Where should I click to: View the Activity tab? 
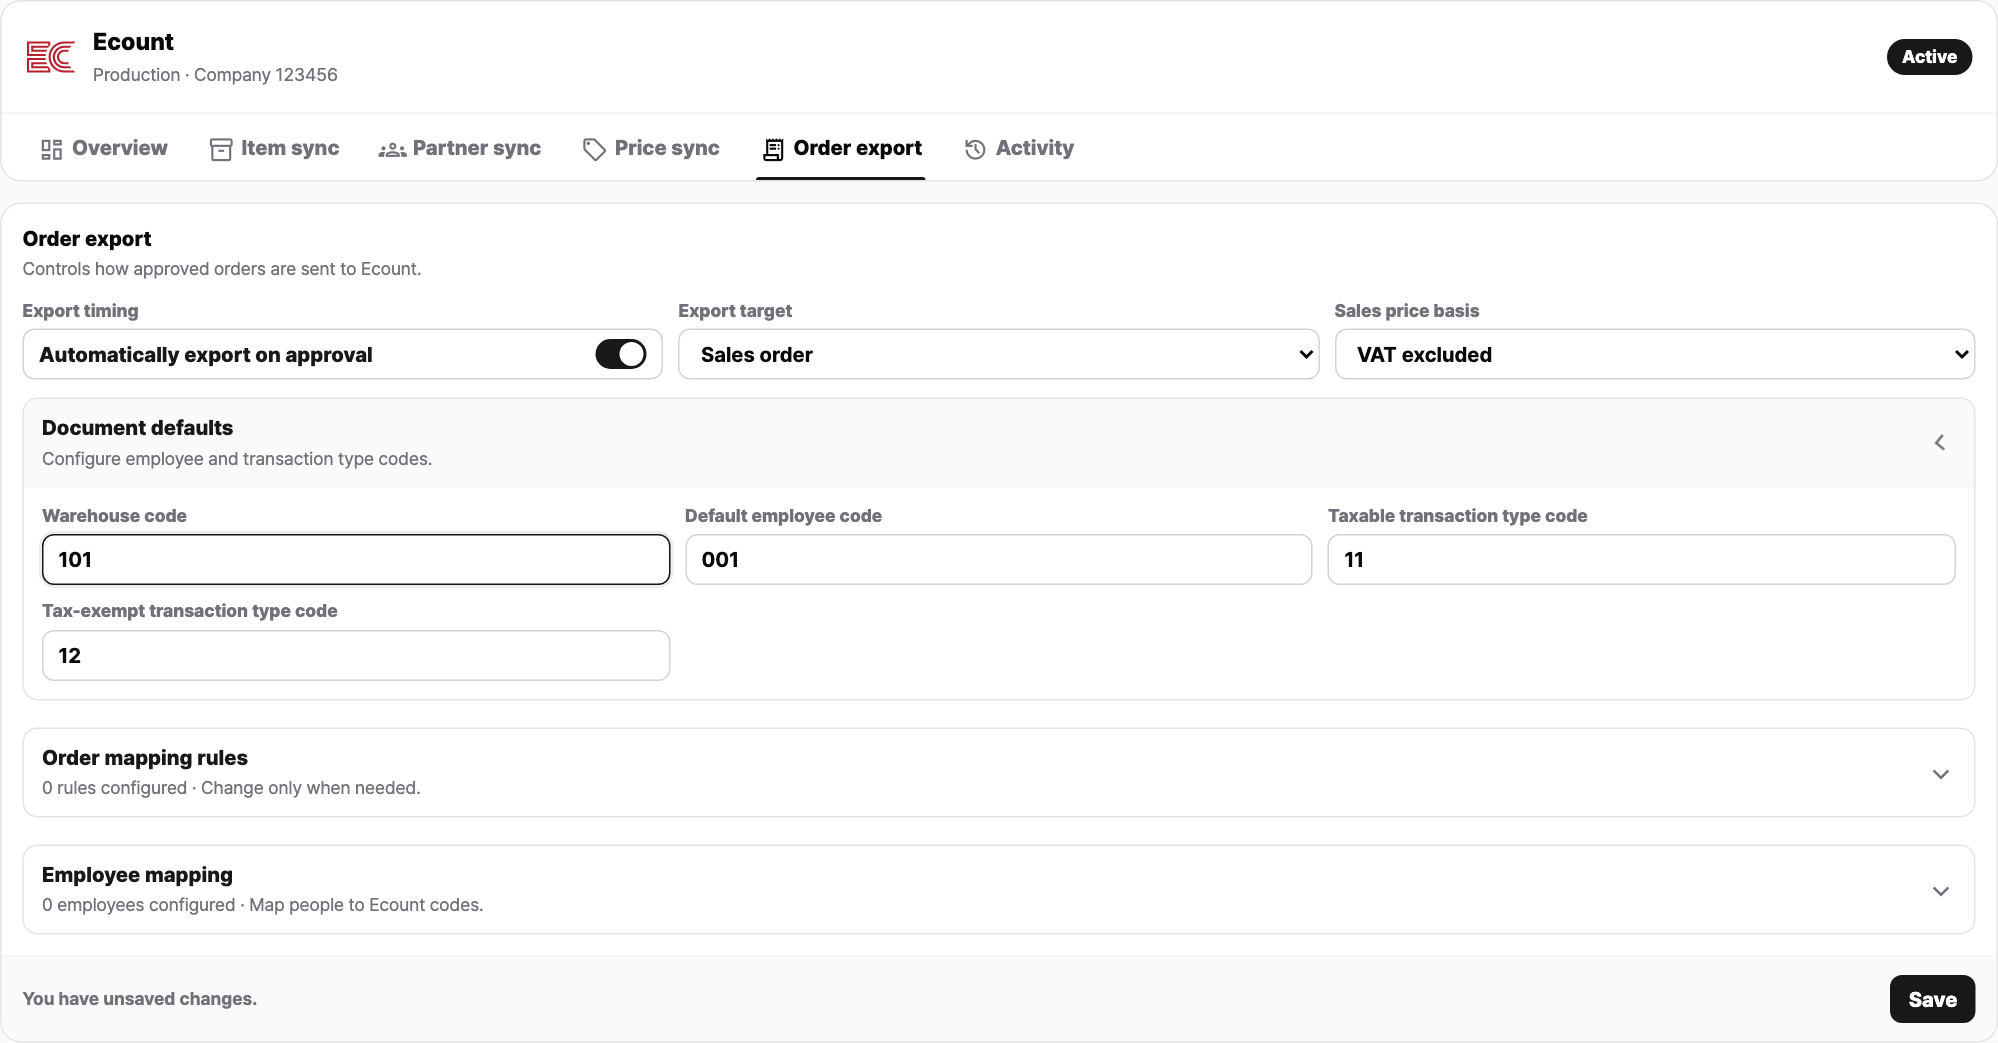tap(1019, 148)
